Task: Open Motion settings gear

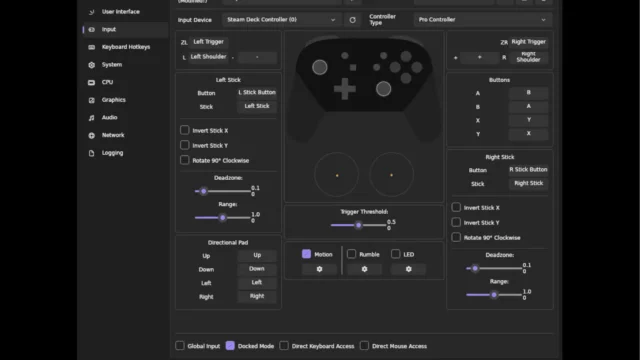Action: 319,269
